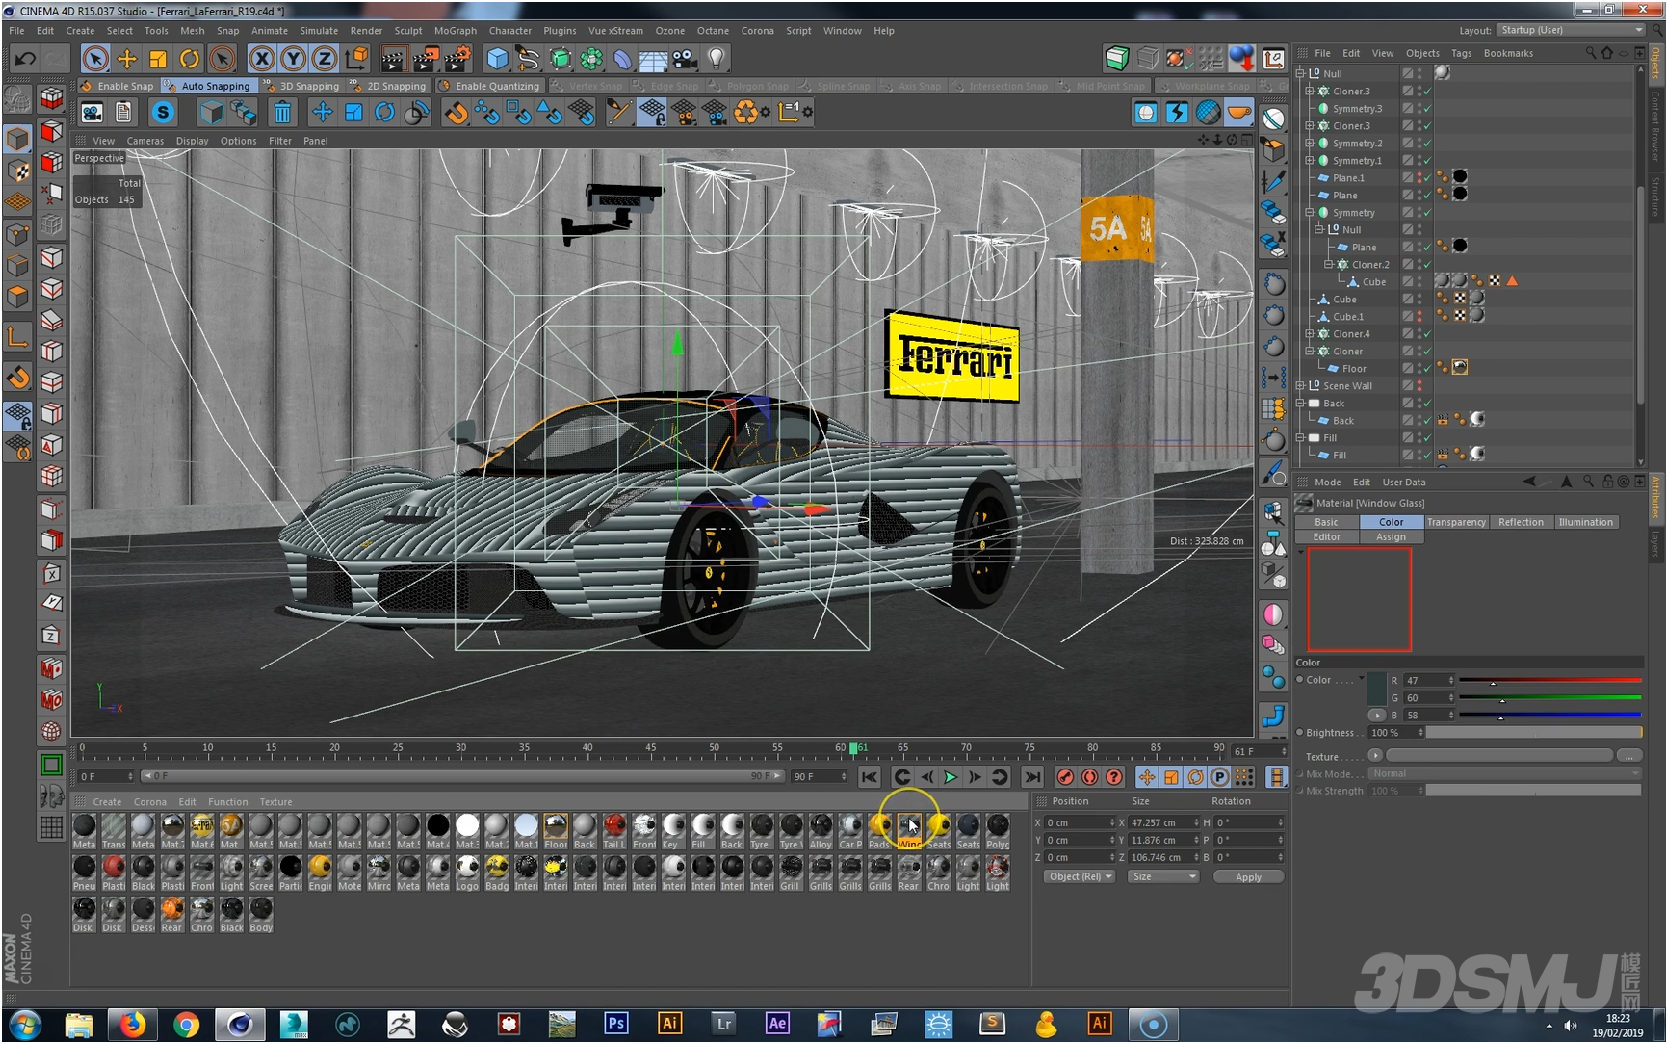1668x1044 pixels.
Task: Click the Deformer bend icon
Action: point(622,59)
